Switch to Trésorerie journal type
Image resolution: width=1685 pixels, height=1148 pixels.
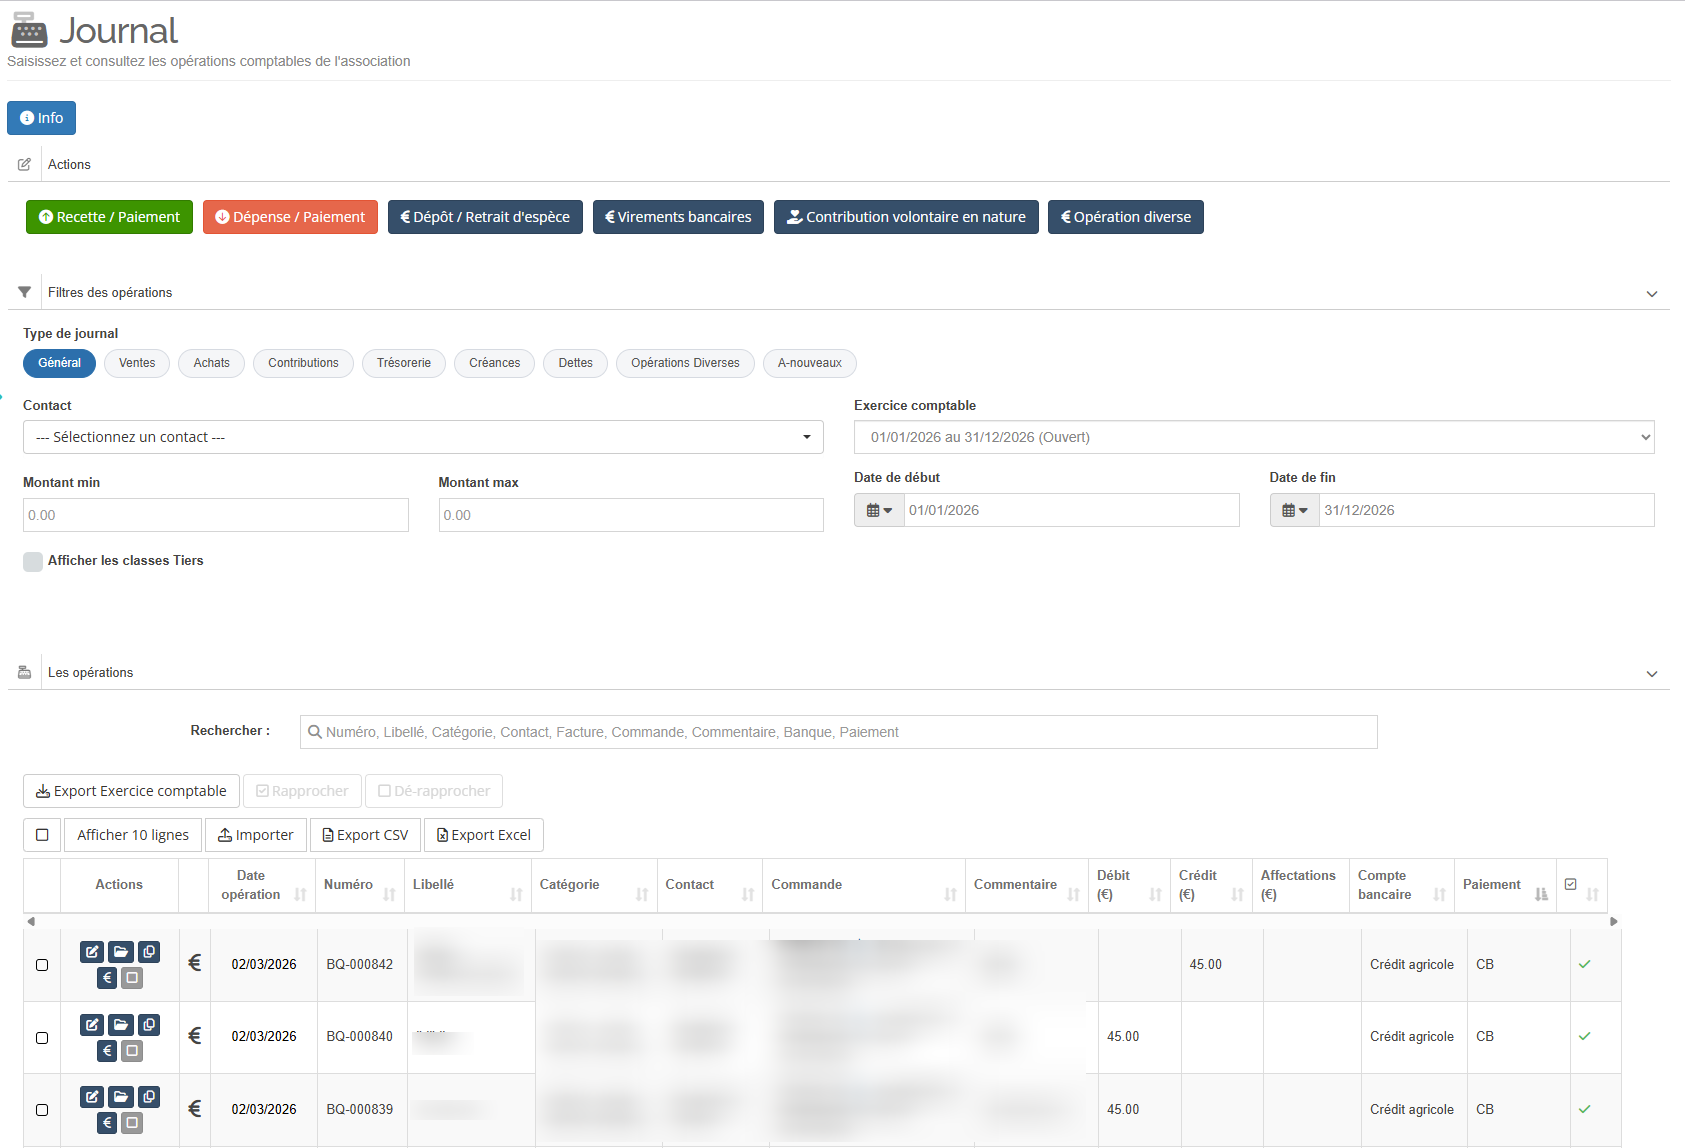403,363
